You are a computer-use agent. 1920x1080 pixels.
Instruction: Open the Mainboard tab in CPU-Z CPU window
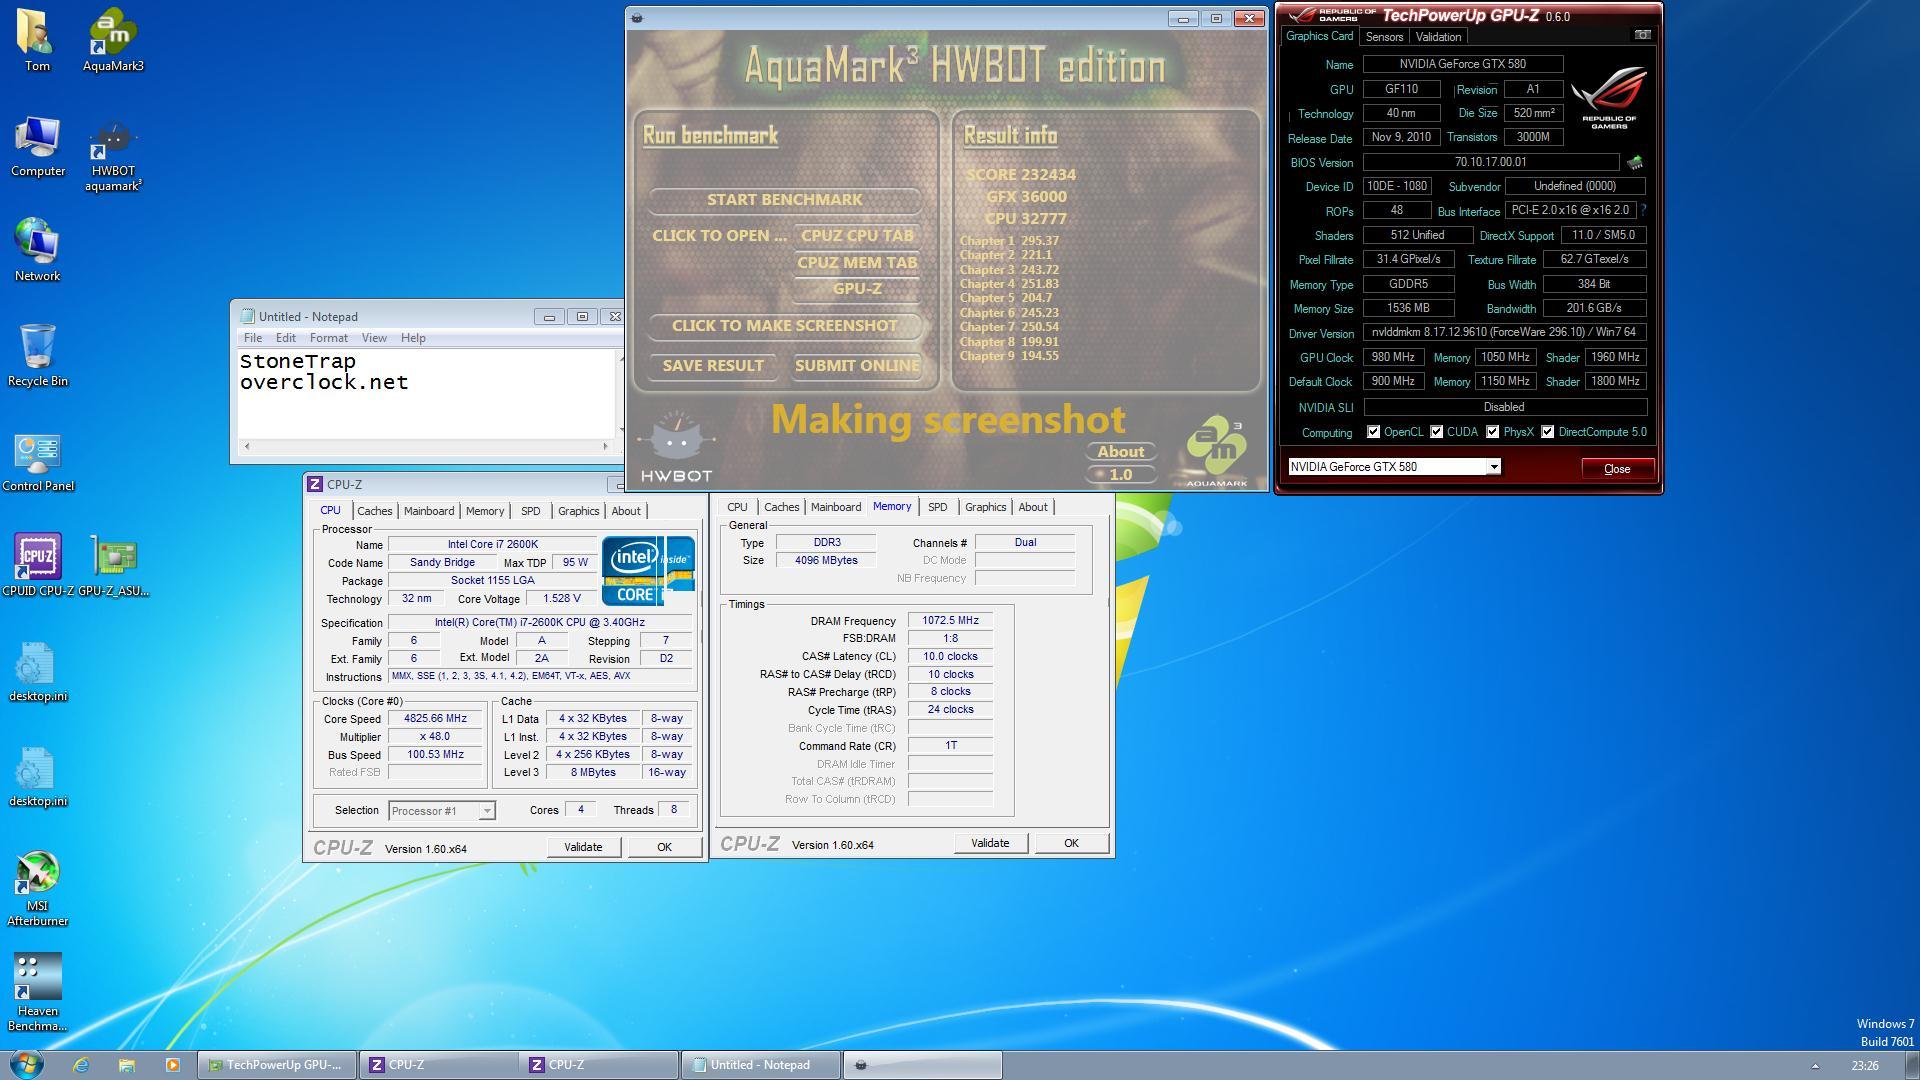tap(429, 511)
